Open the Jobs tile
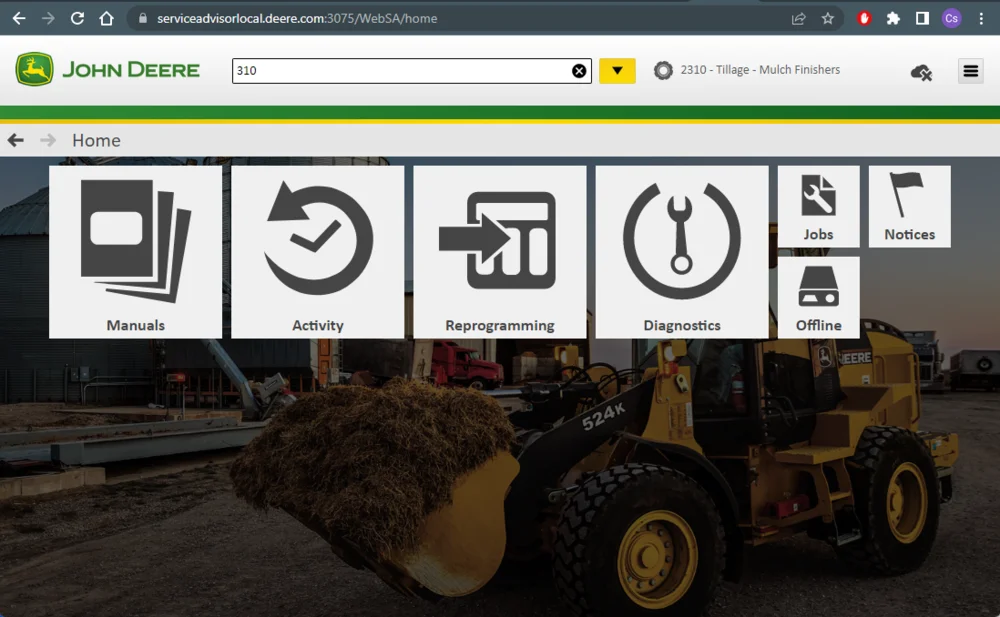Screen dimensions: 1000x617 click(818, 206)
